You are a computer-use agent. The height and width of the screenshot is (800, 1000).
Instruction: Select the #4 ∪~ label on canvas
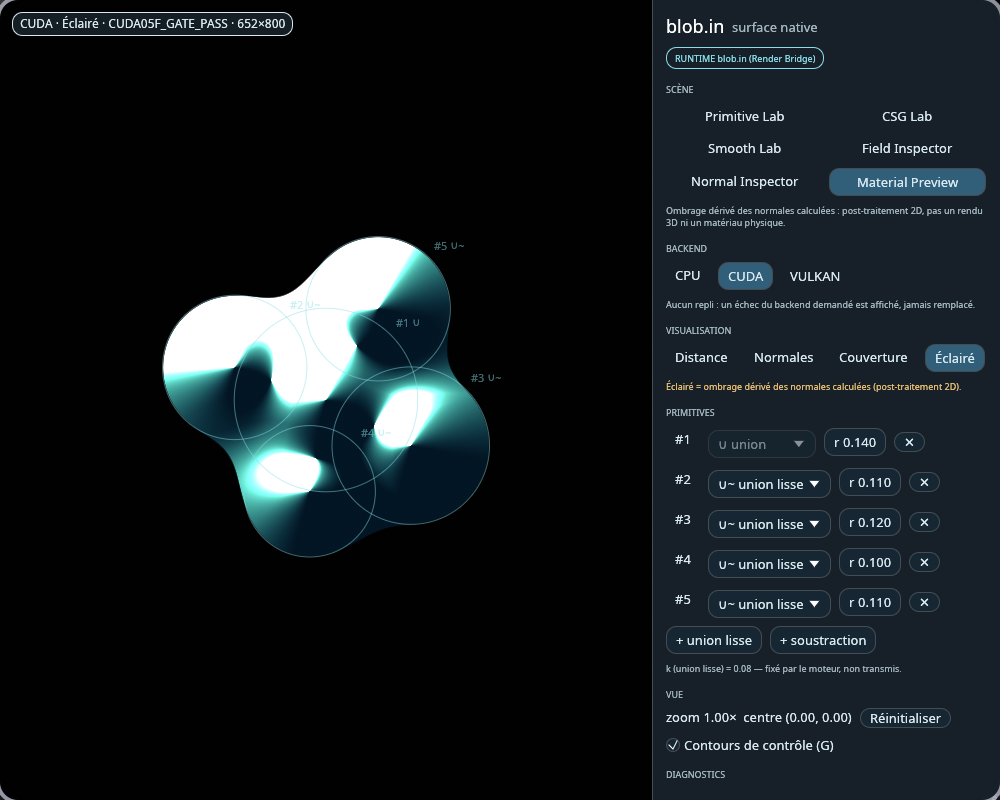pyautogui.click(x=376, y=433)
